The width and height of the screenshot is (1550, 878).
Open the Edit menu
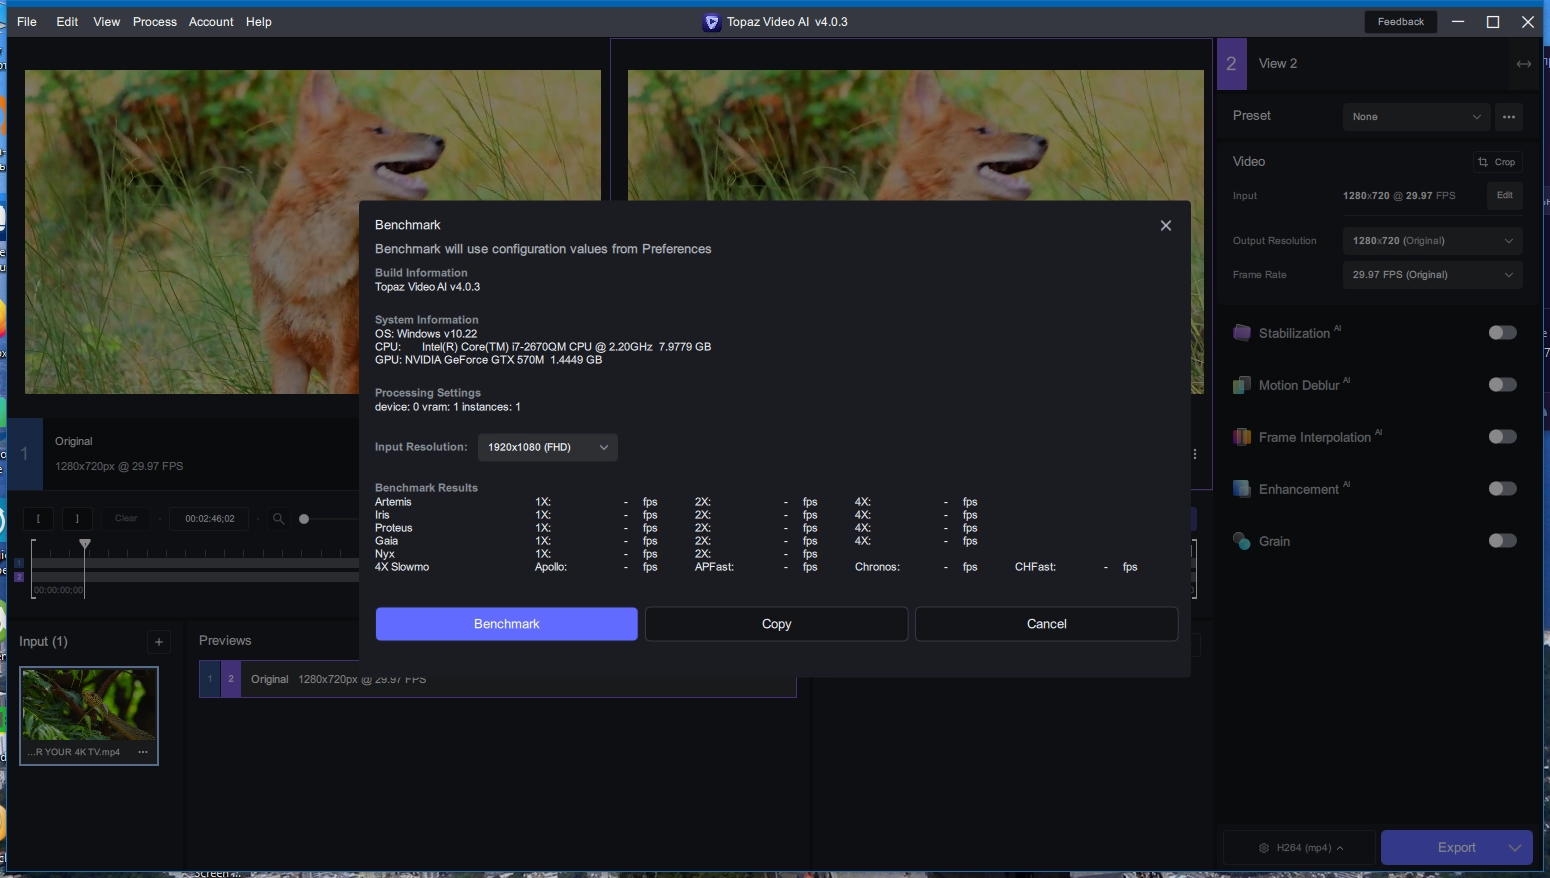[x=67, y=22]
